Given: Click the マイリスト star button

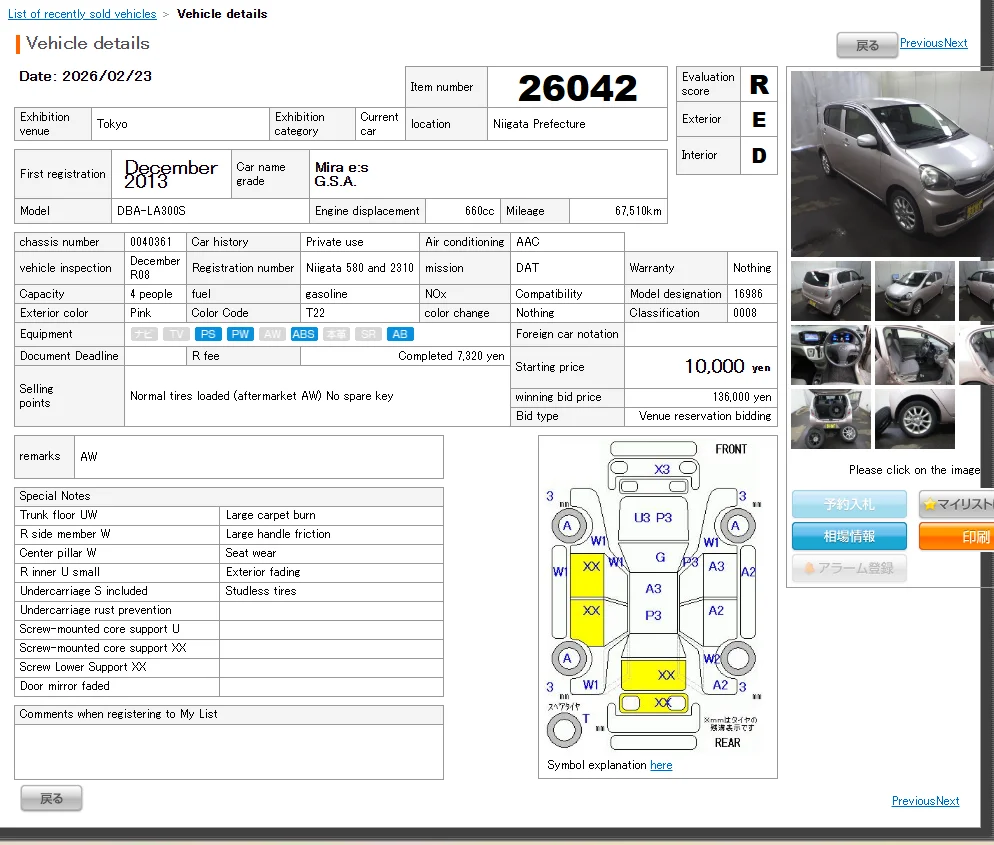Looking at the screenshot, I should (957, 505).
